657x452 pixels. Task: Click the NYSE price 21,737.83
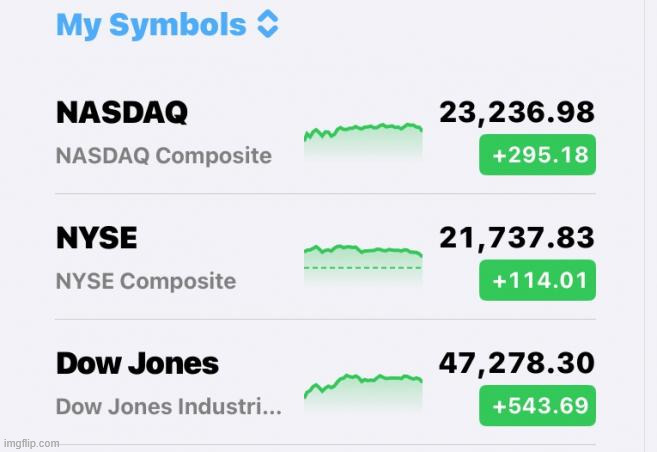click(x=517, y=238)
